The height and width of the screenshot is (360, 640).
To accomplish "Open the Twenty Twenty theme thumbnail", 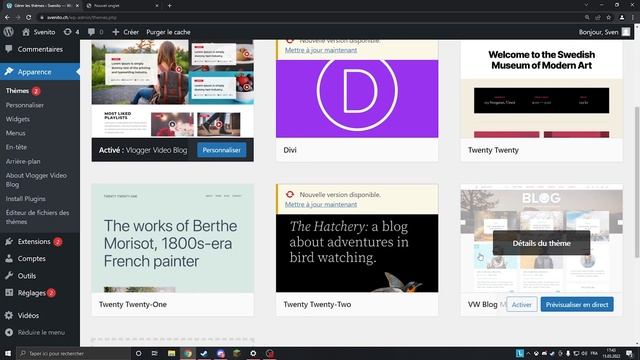I will coord(542,89).
